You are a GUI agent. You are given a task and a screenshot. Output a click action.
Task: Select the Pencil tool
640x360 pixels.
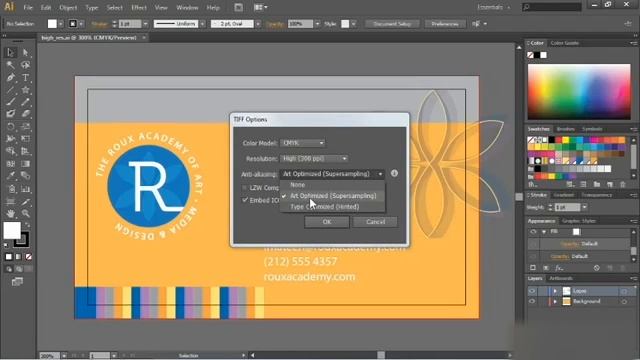pos(25,102)
